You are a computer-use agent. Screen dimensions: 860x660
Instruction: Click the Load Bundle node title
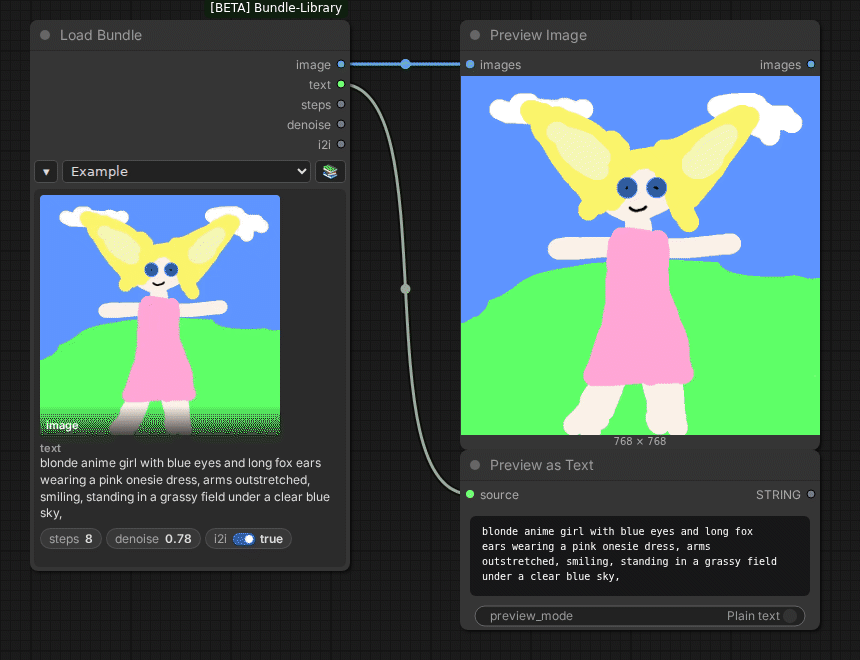(101, 35)
